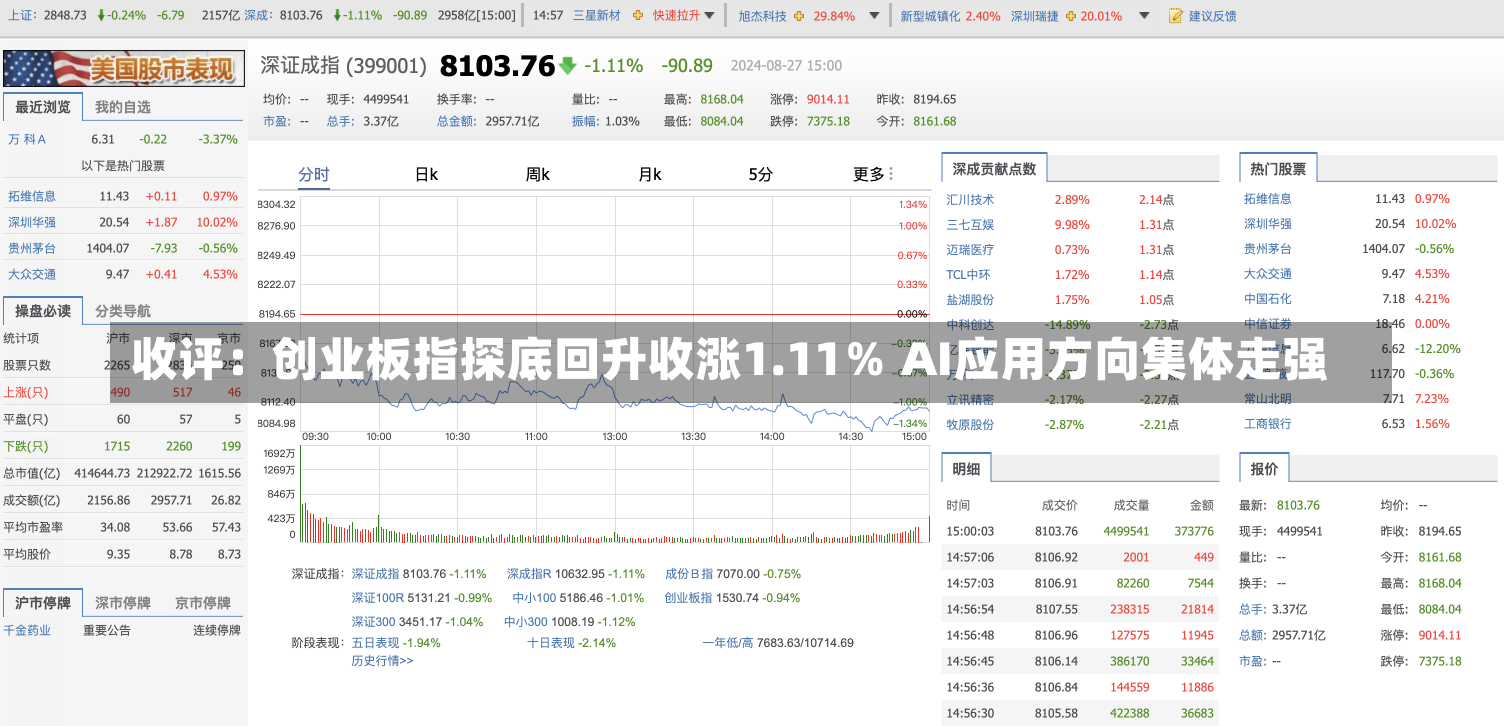Switch to the 5分 chart tab
The height and width of the screenshot is (726, 1504).
click(761, 174)
